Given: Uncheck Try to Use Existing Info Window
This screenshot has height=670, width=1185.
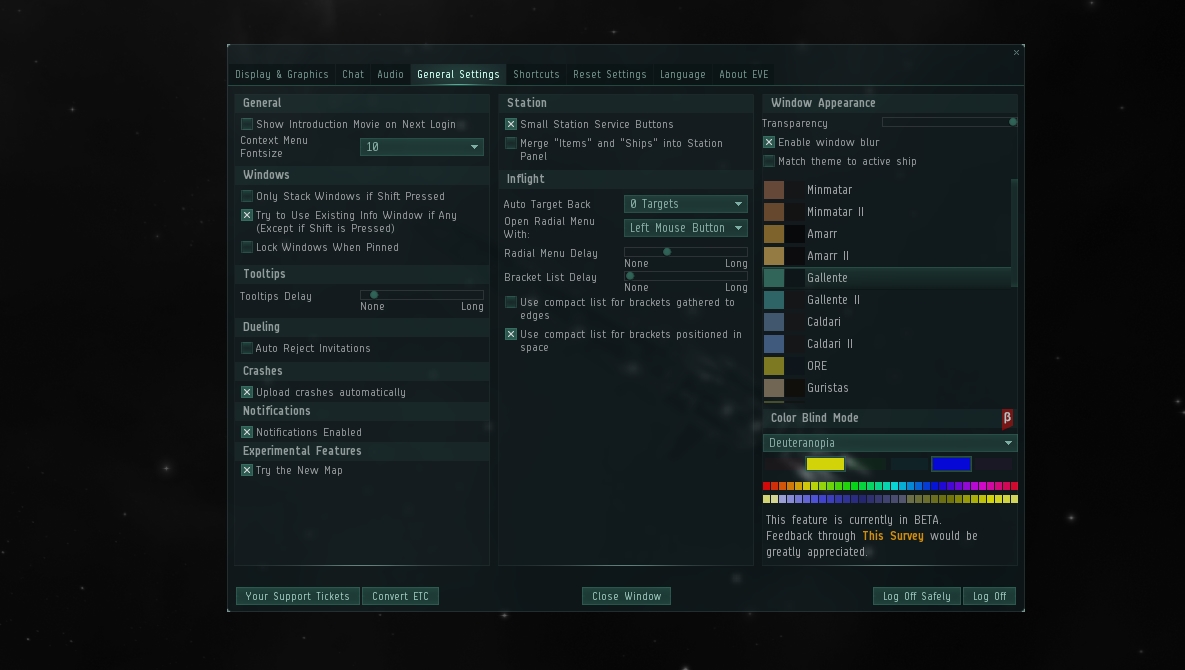Looking at the screenshot, I should tap(247, 215).
